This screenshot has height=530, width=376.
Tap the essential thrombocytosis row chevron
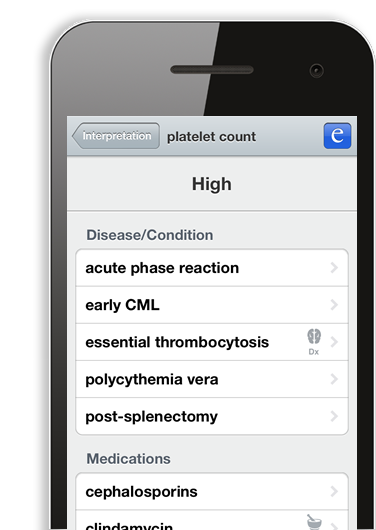point(334,342)
